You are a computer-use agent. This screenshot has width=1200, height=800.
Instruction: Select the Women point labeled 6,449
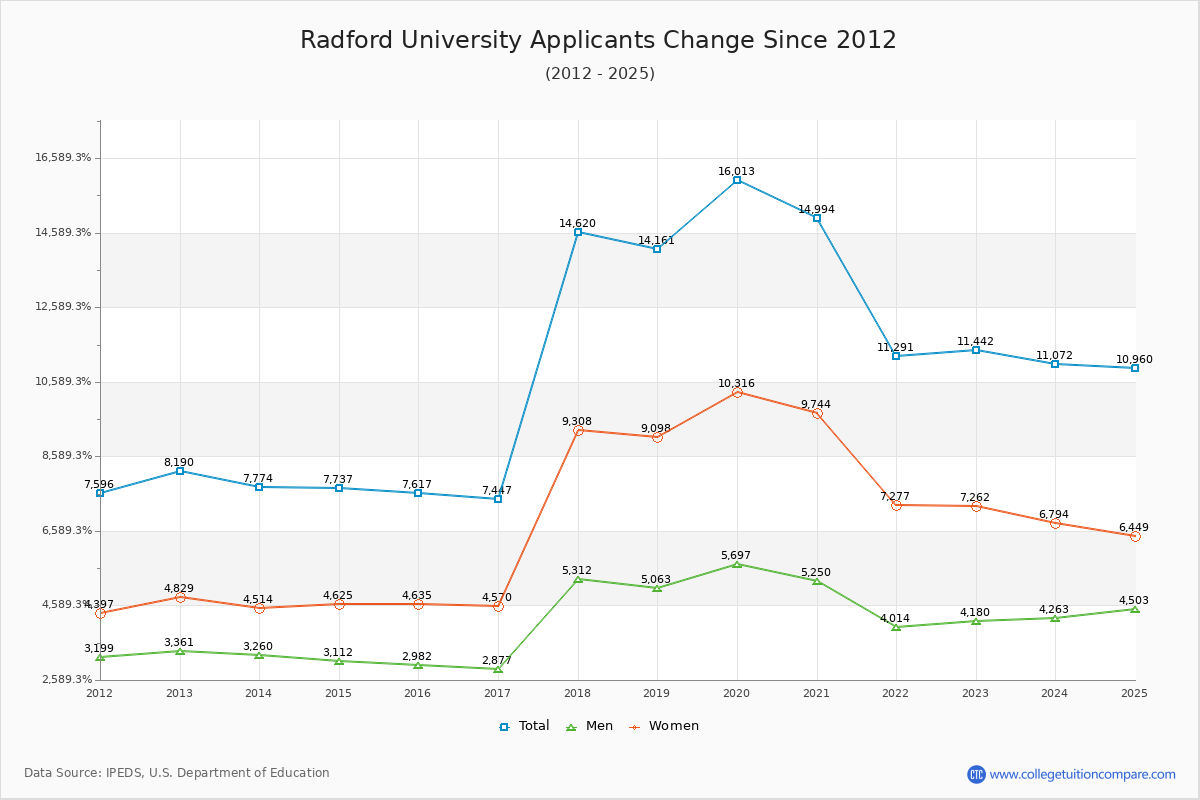coord(1135,536)
